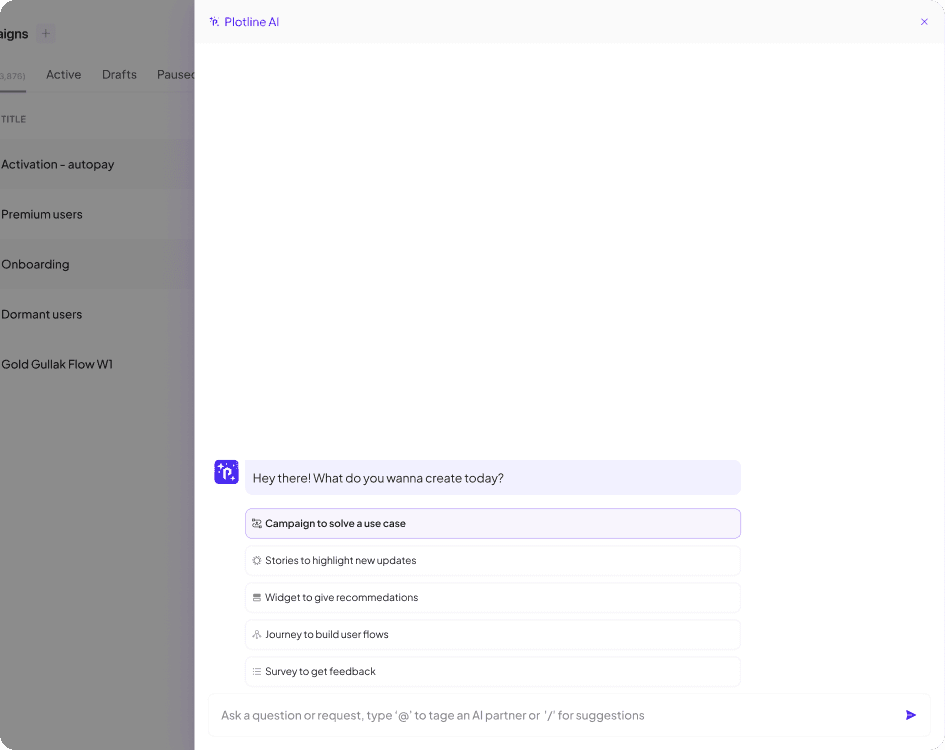Close the Plotline AI panel

tap(924, 22)
